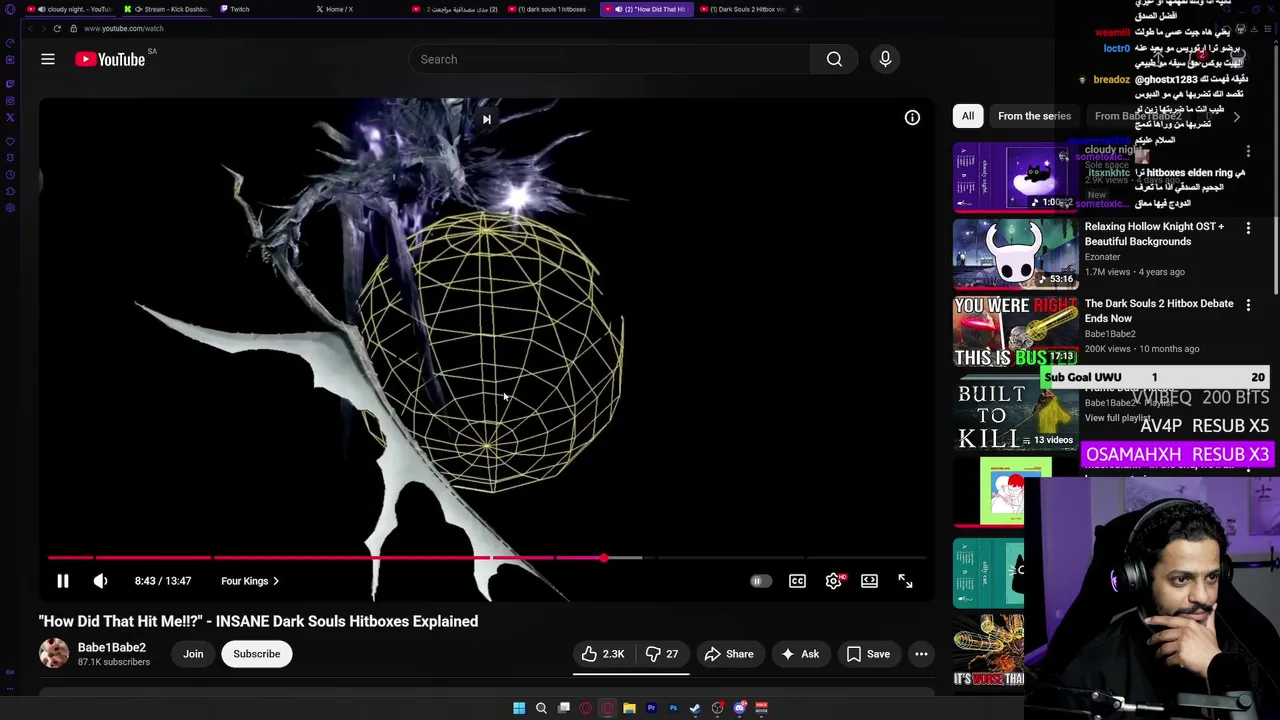Viewport: 1280px width, 720px height.
Task: Open options for Dark Souls 2 Hitbox Debate
Action: (x=1248, y=306)
